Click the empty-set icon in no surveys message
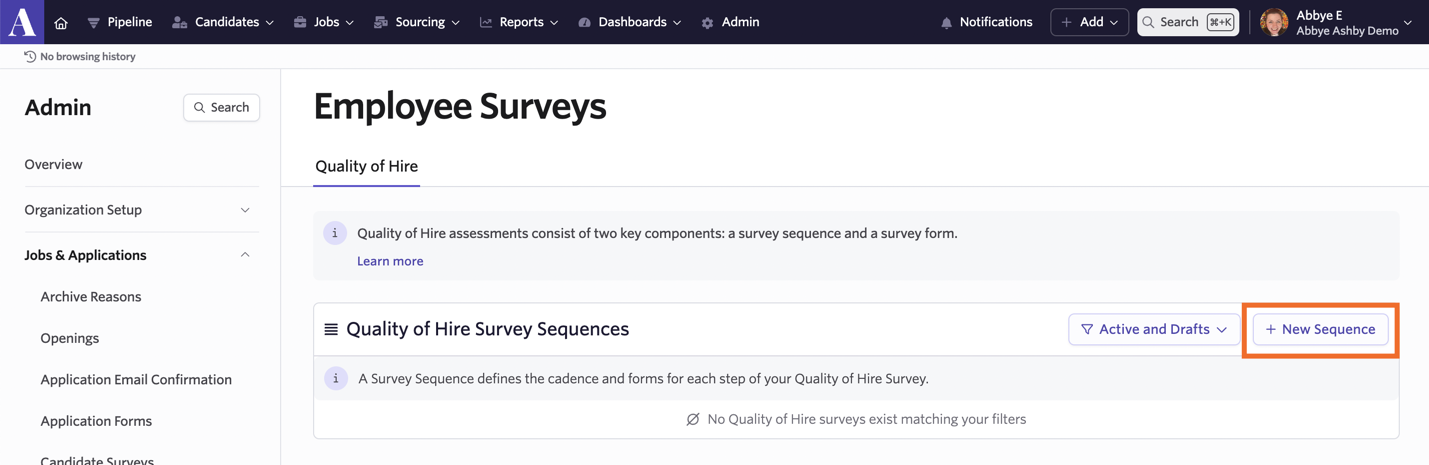The image size is (1429, 465). click(693, 419)
